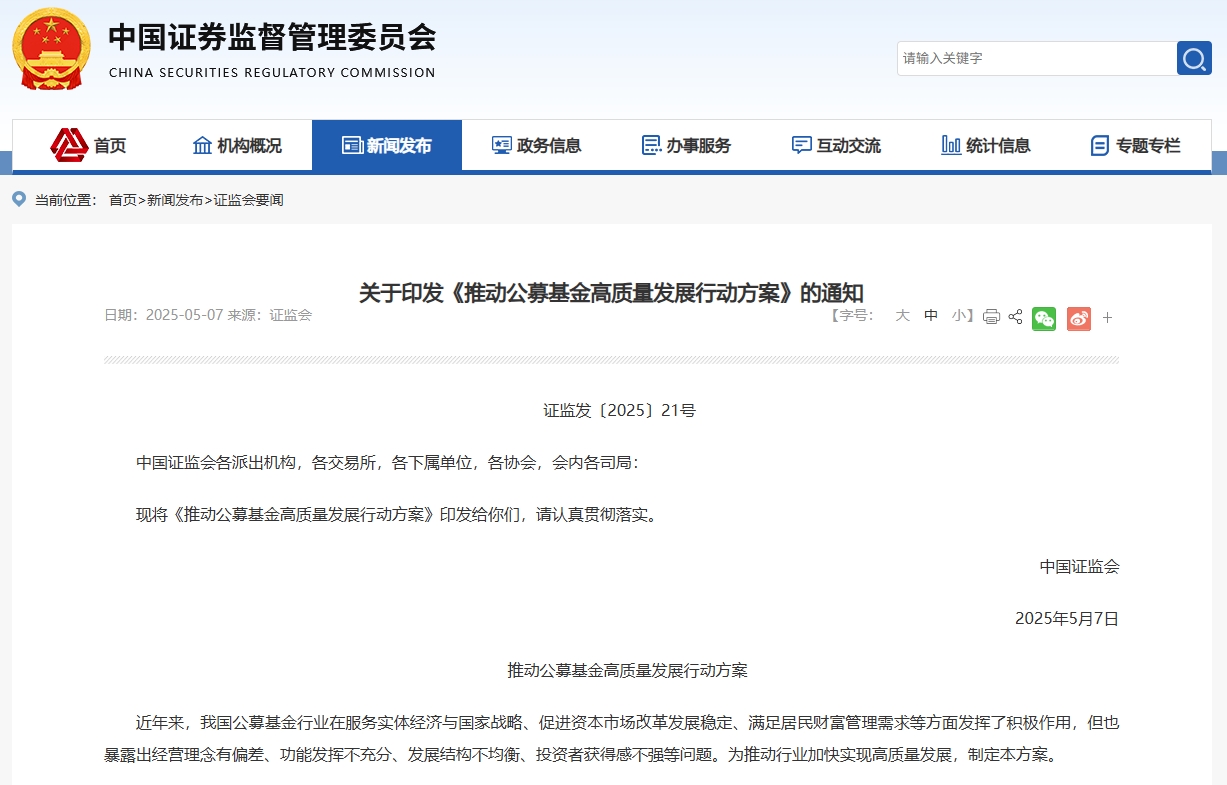1227x785 pixels.
Task: Click the 证监会要闻 breadcrumb link
Action: (x=249, y=200)
